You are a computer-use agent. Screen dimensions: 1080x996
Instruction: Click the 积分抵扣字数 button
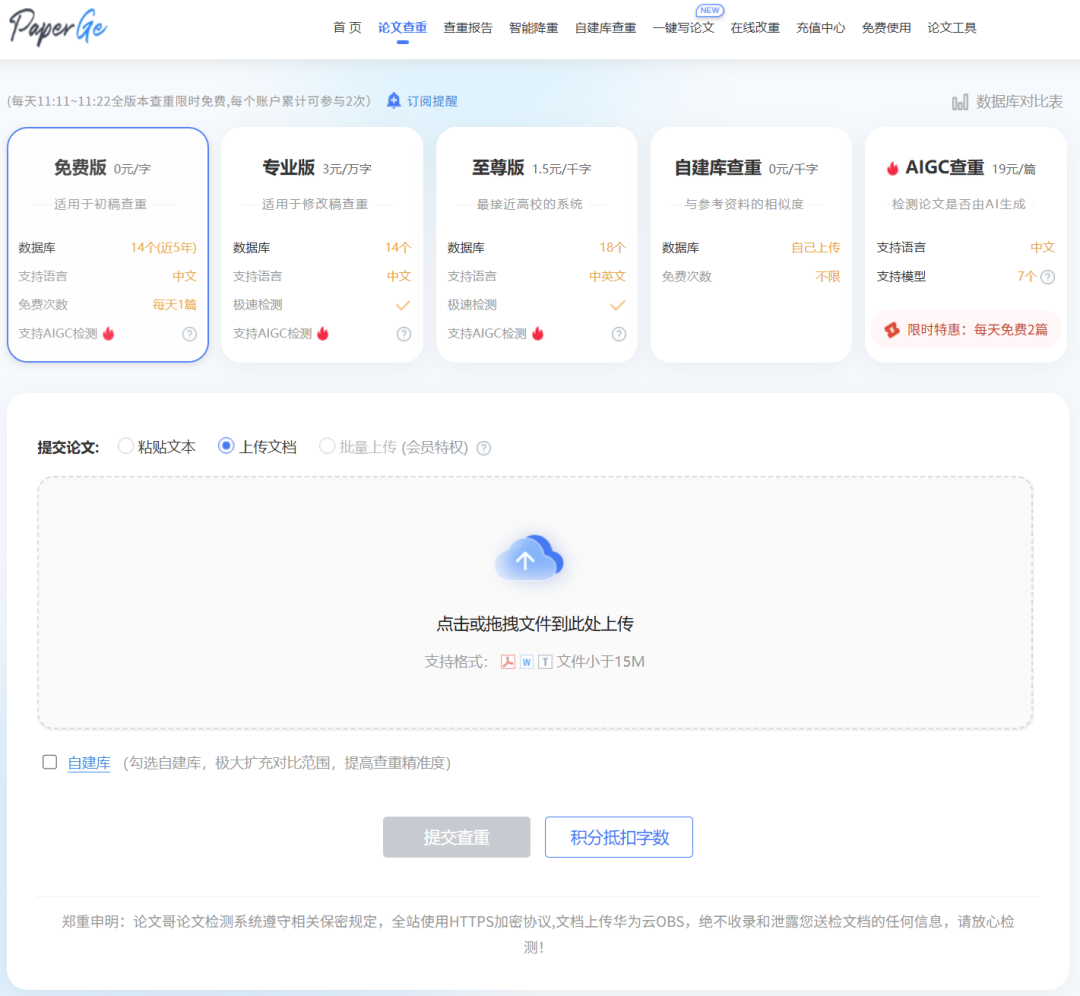pyautogui.click(x=618, y=837)
